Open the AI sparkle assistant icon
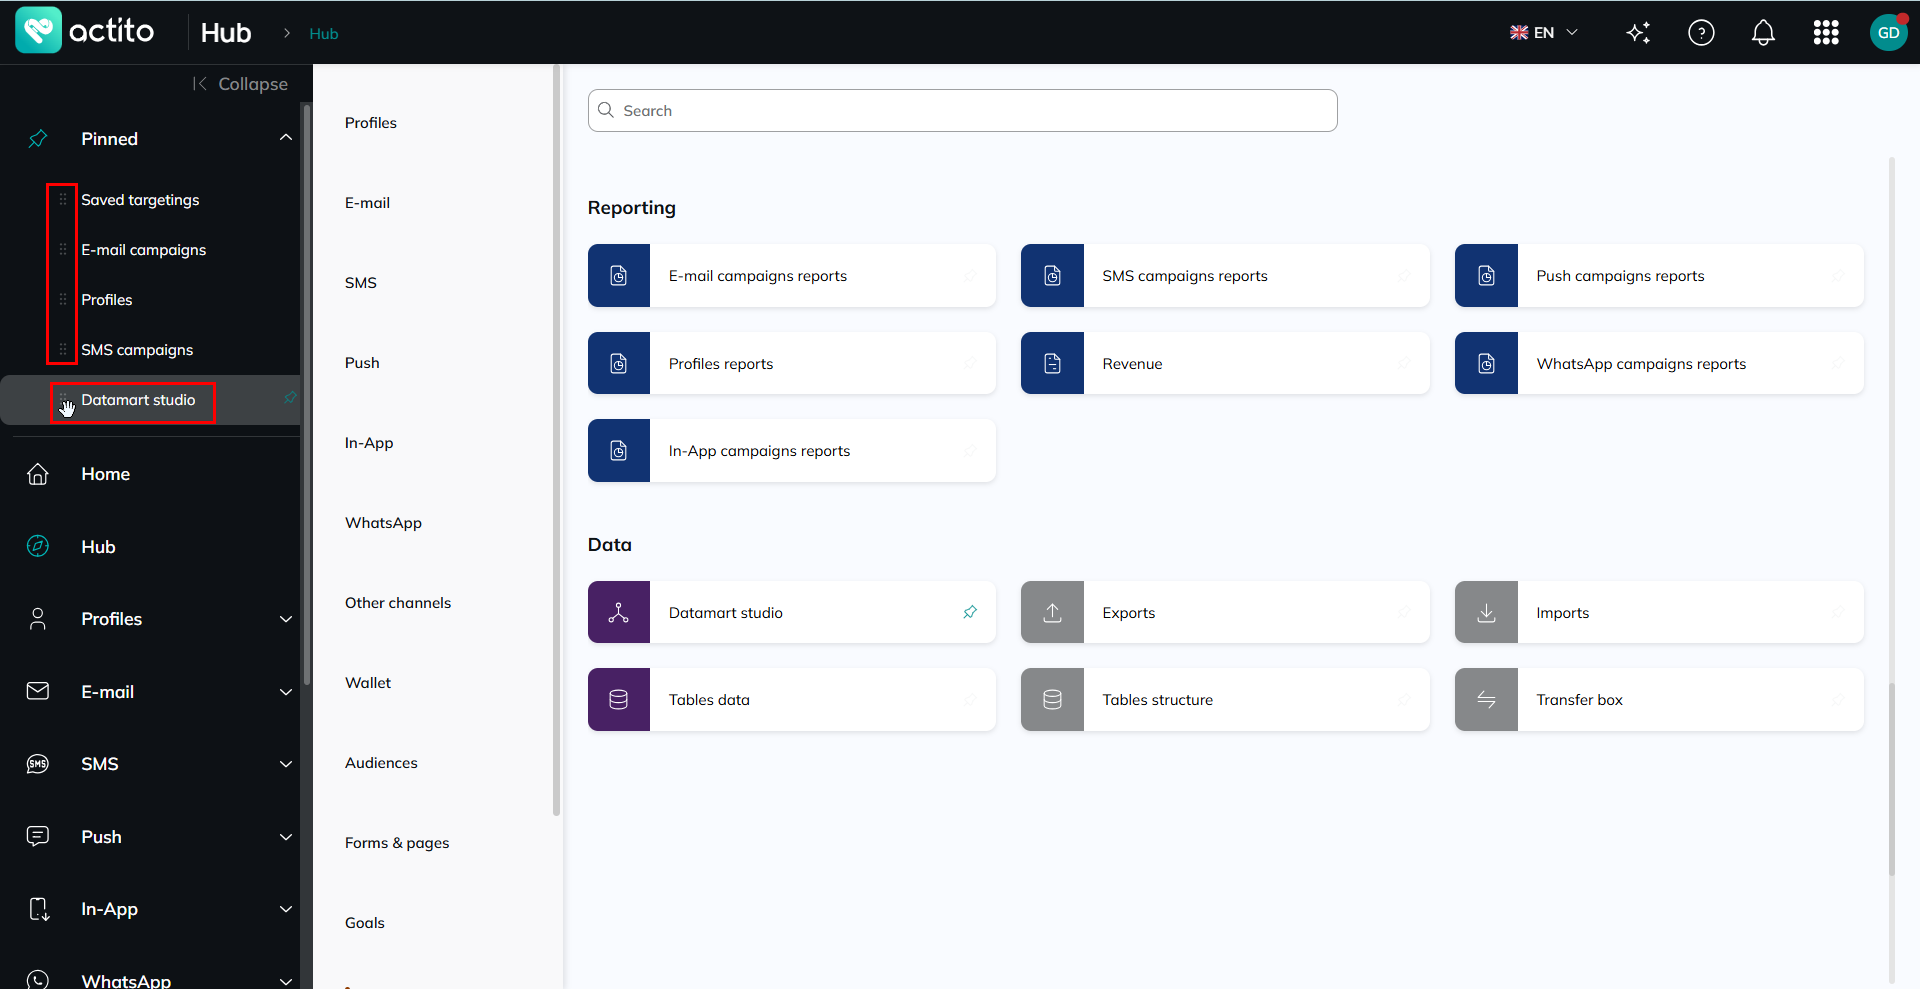 [1638, 33]
